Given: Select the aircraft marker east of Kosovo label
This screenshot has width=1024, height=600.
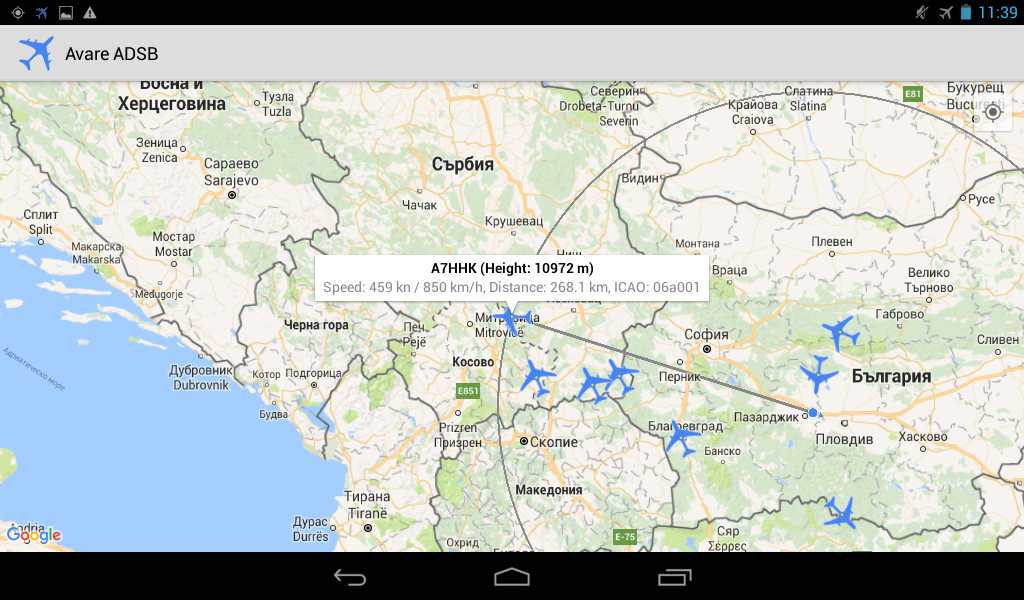Looking at the screenshot, I should tap(537, 377).
